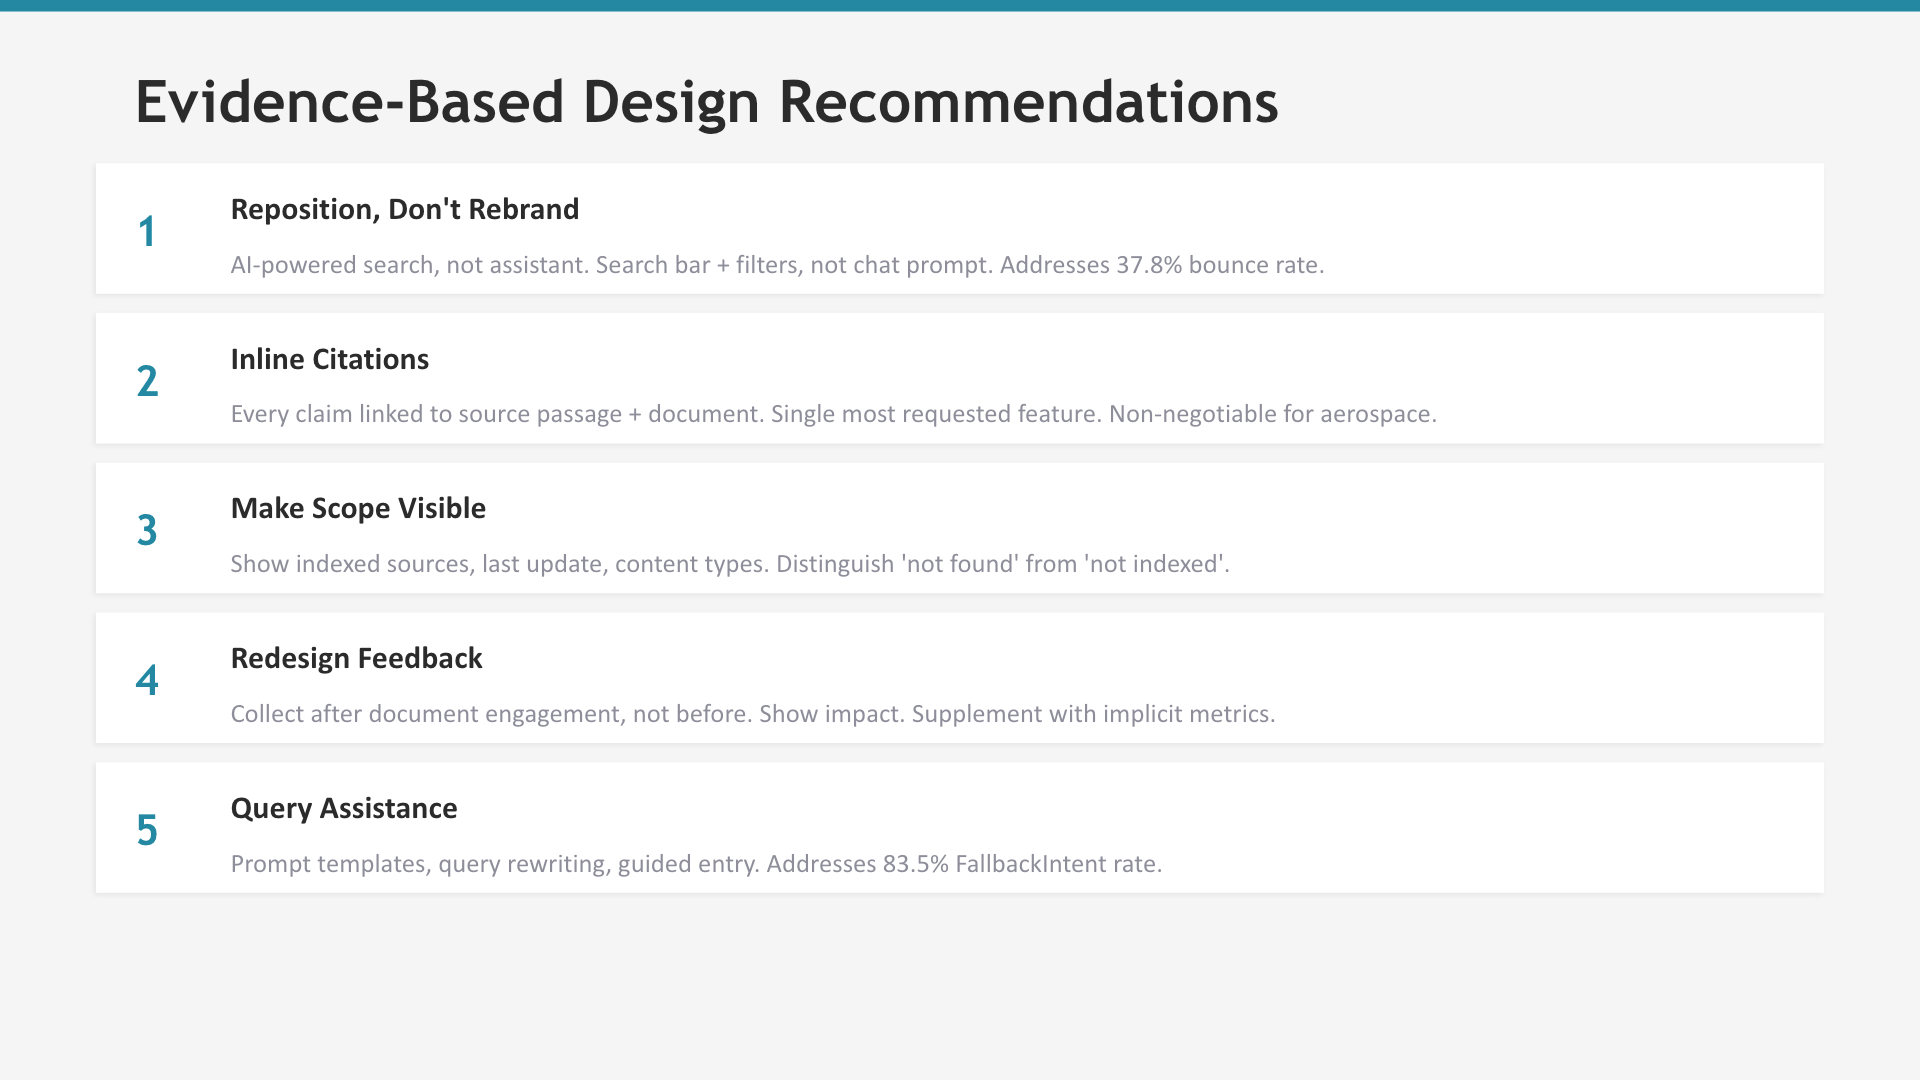This screenshot has height=1080, width=1920.
Task: Click the 'Reposition, Don't Rebrand' heading
Action: tap(405, 209)
